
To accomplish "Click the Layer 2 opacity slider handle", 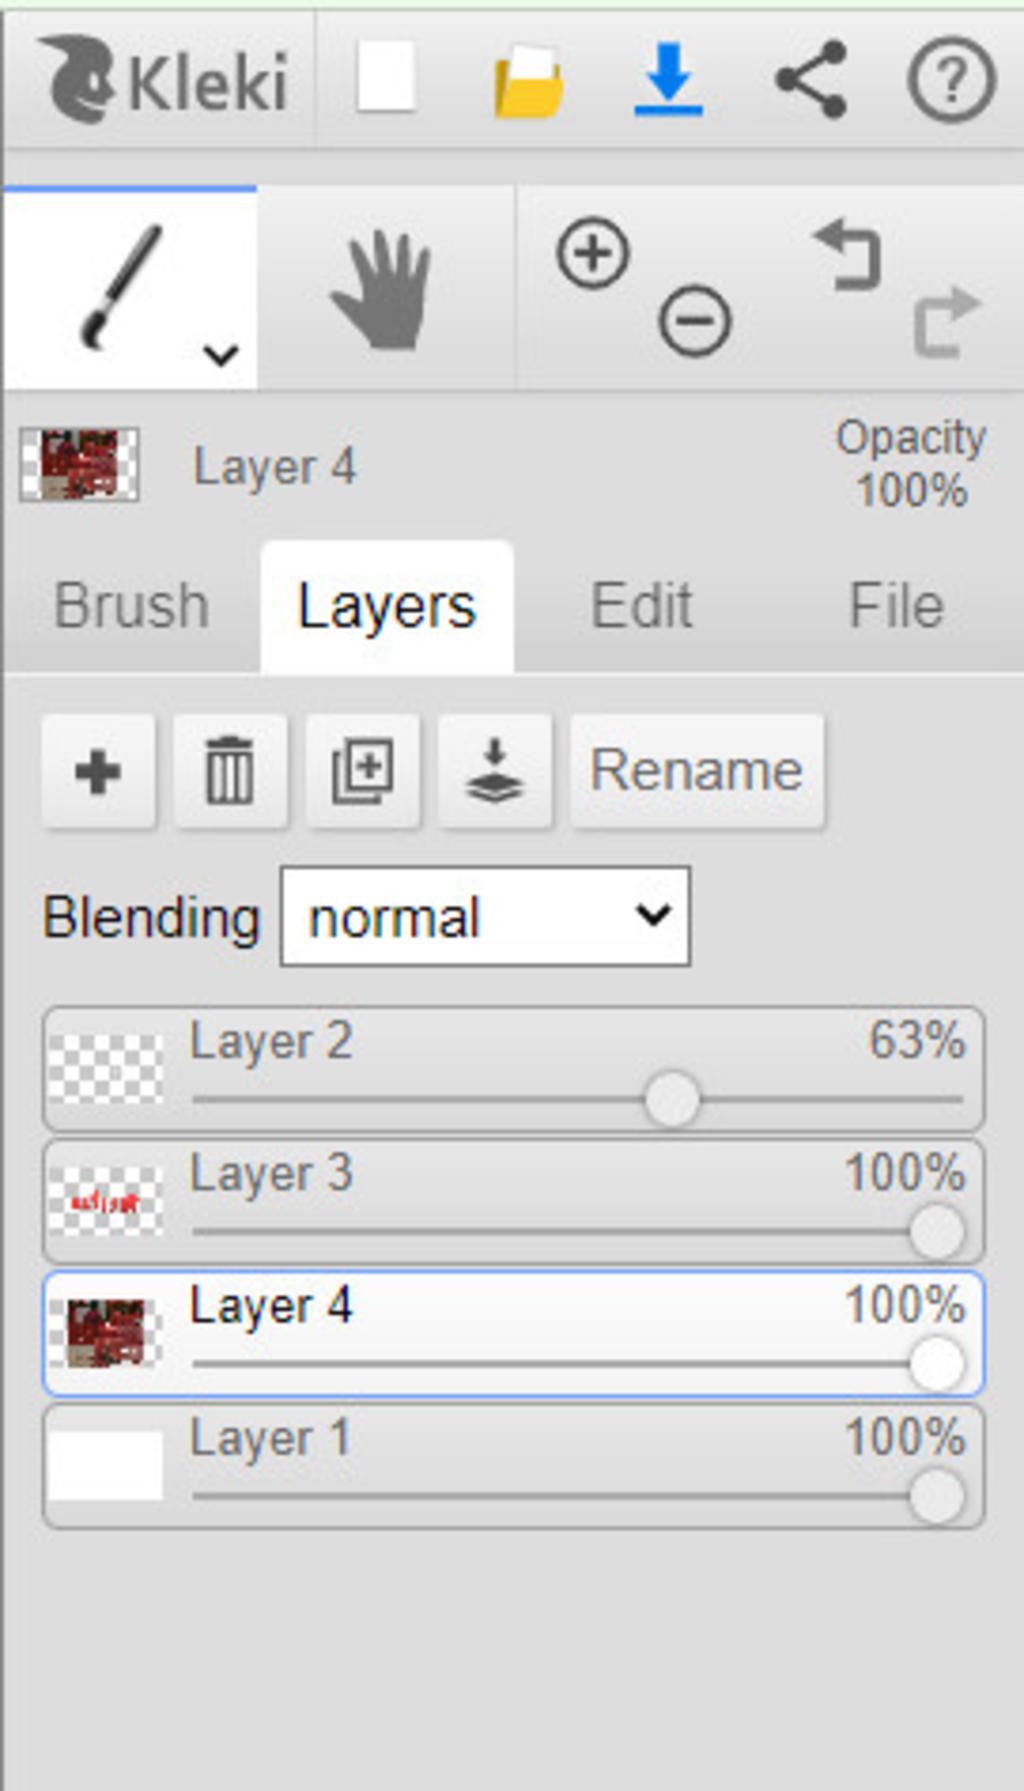I will click(672, 1099).
